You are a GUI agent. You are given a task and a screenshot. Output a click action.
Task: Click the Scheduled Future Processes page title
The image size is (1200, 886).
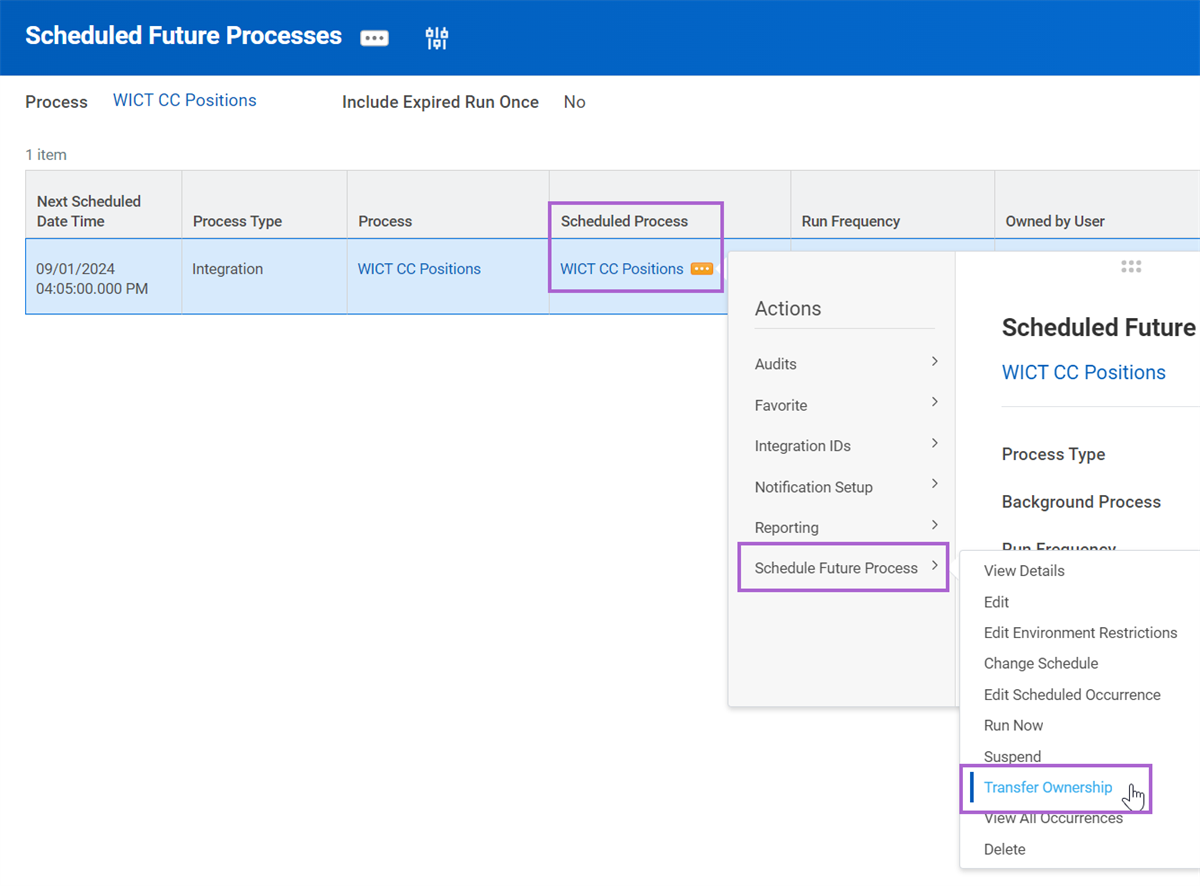[183, 36]
